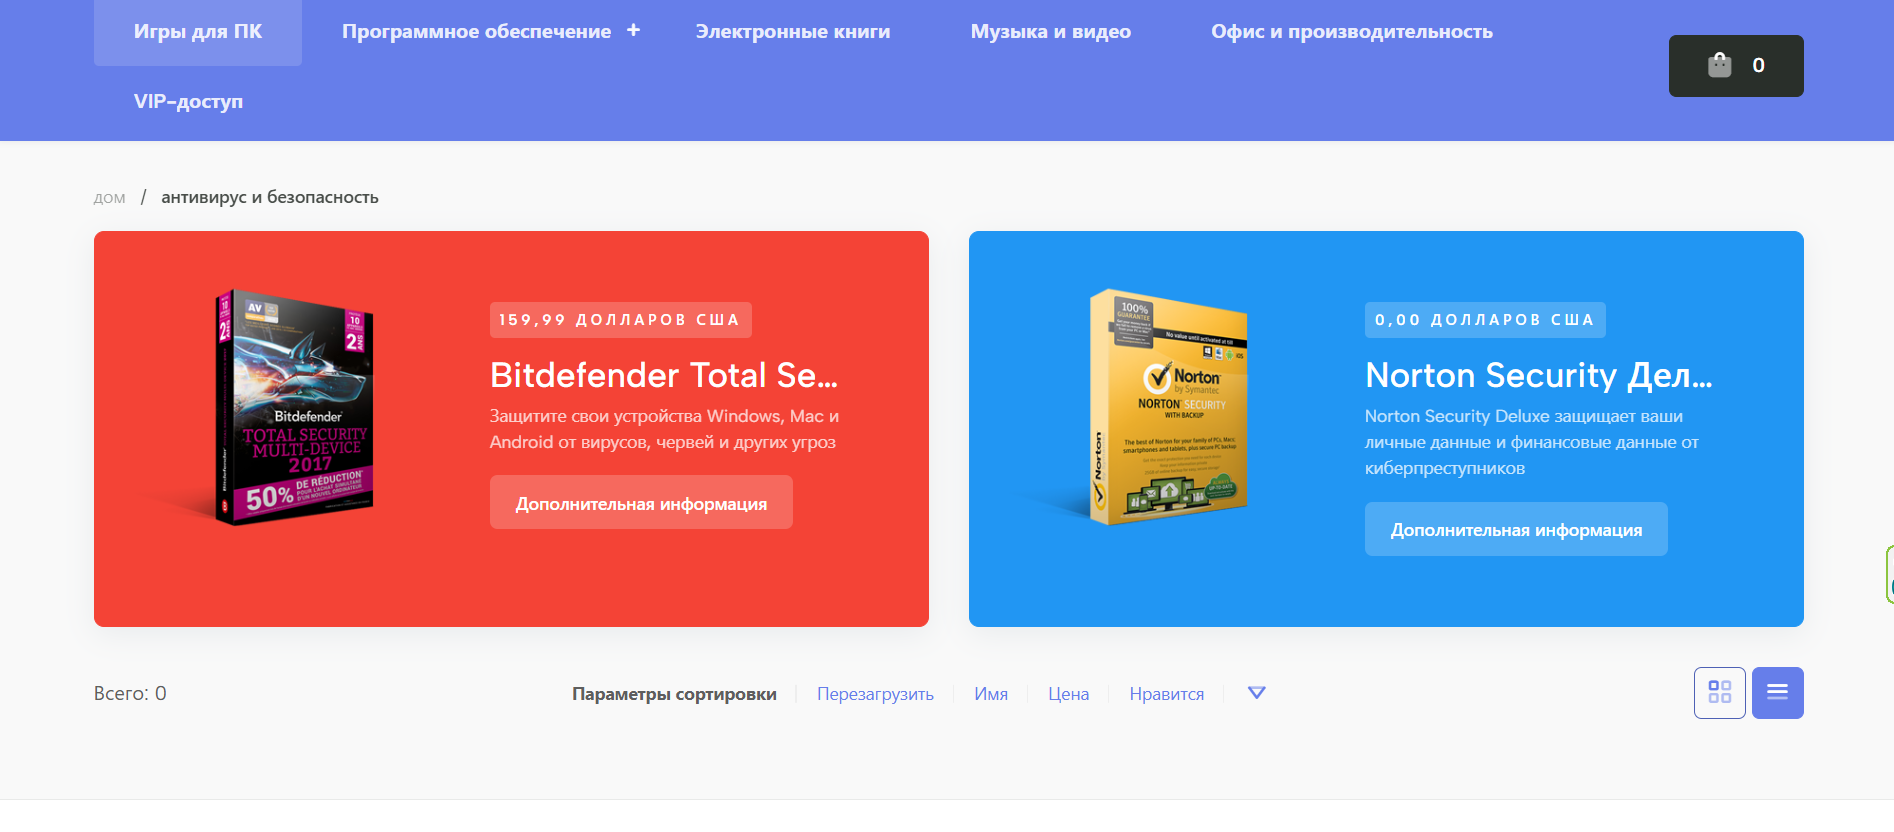Switch to grid view layout
This screenshot has height=832, width=1894.
[x=1720, y=693]
